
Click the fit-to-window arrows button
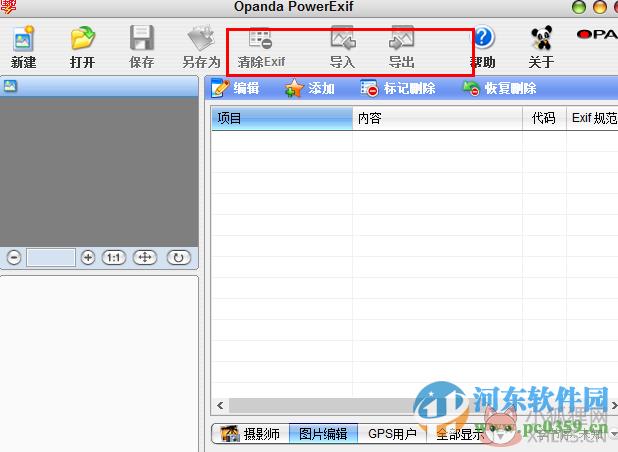click(145, 258)
